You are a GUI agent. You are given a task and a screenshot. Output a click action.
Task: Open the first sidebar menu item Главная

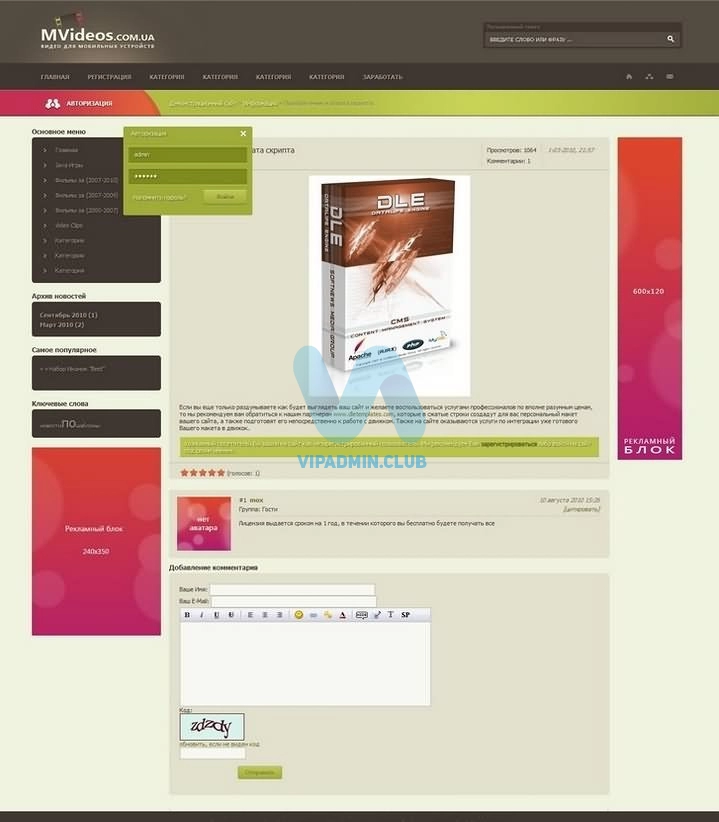[67, 150]
